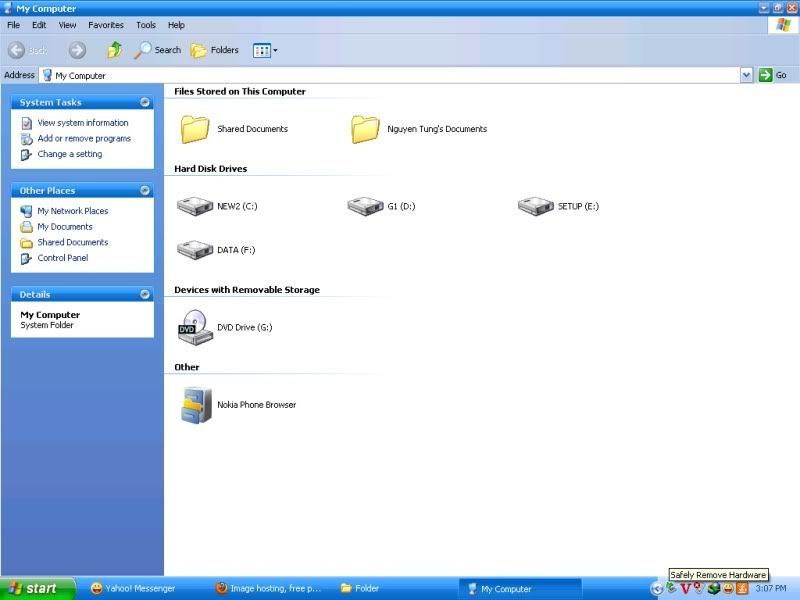Click the green globe tray icon
The image size is (800, 600).
coord(714,588)
